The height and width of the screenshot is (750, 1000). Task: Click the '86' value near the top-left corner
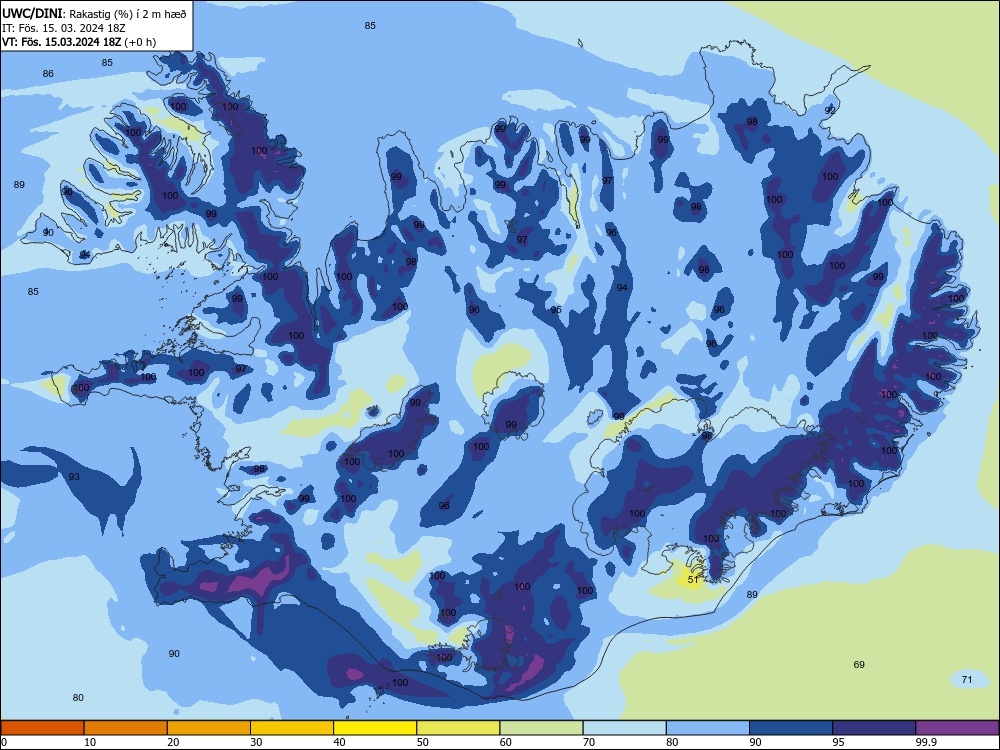pyautogui.click(x=48, y=73)
